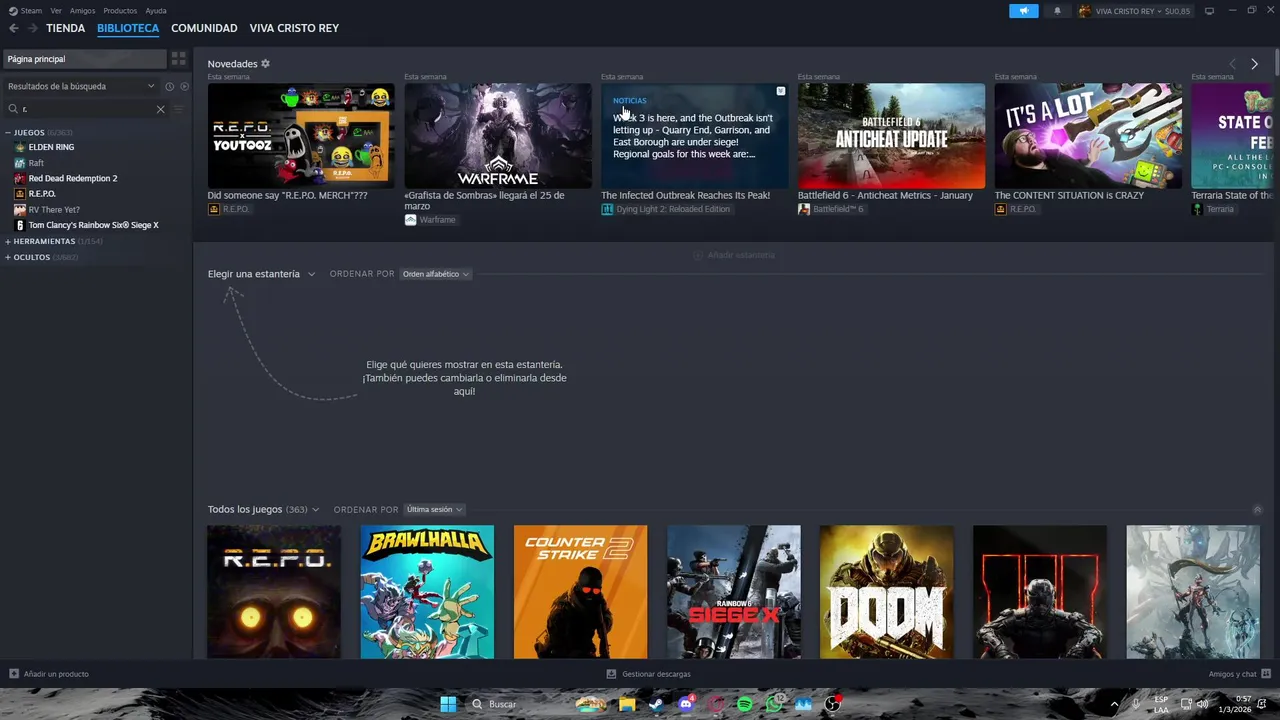Switch to the BIBLIOTECA tab
The width and height of the screenshot is (1280, 720).
pyautogui.click(x=128, y=28)
